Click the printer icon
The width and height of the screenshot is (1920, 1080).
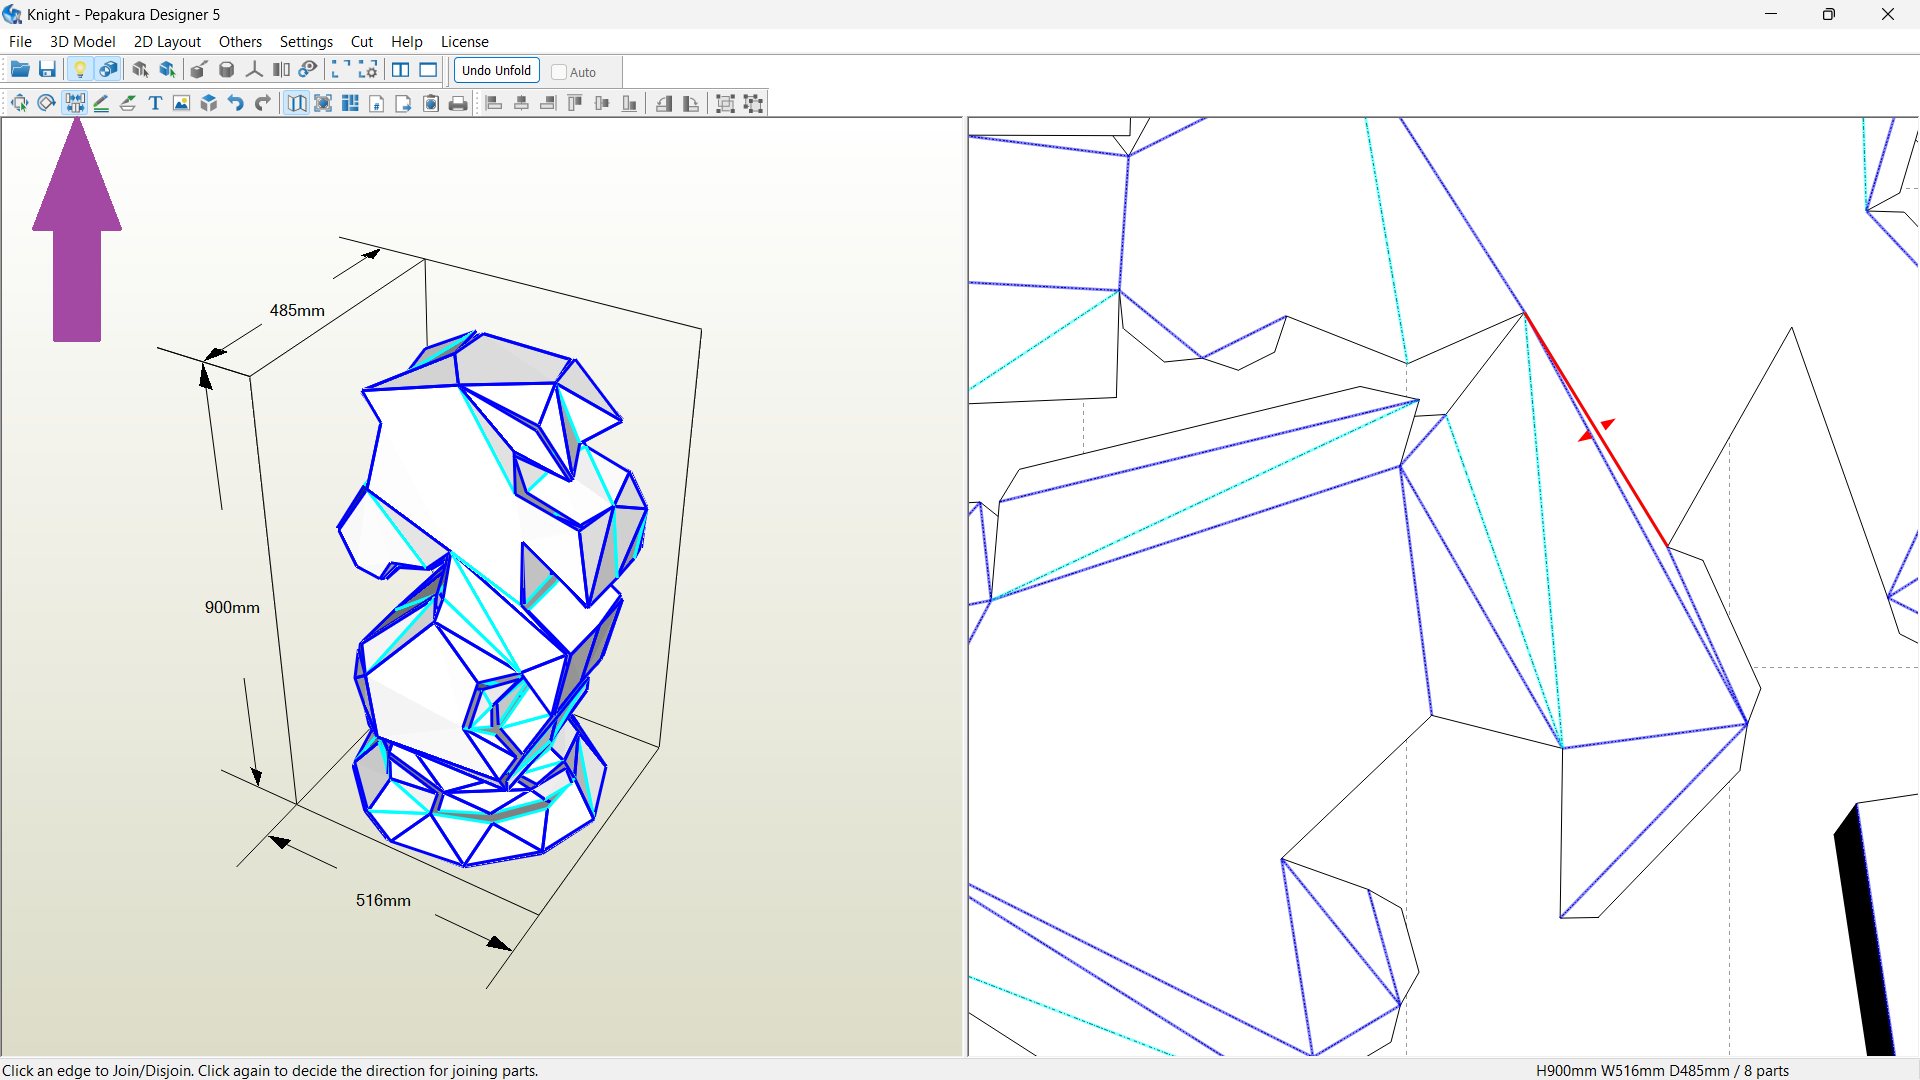(x=458, y=103)
